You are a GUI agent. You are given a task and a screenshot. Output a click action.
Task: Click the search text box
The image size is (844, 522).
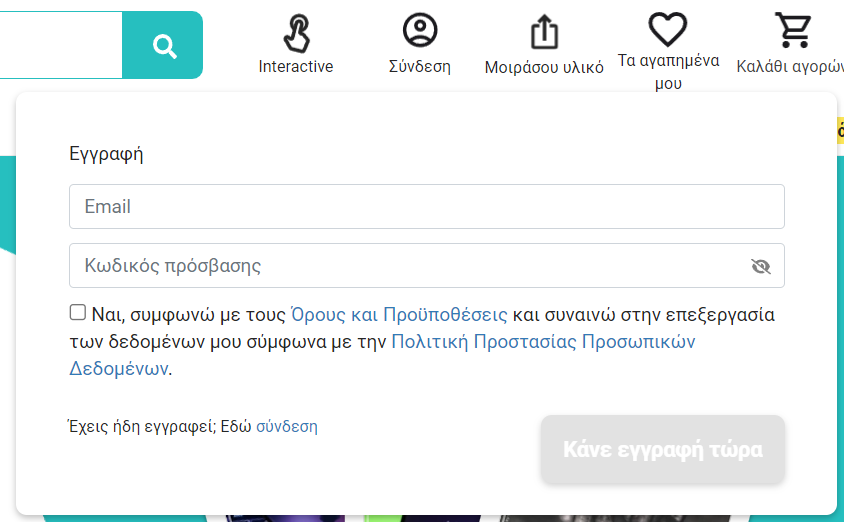click(x=60, y=45)
